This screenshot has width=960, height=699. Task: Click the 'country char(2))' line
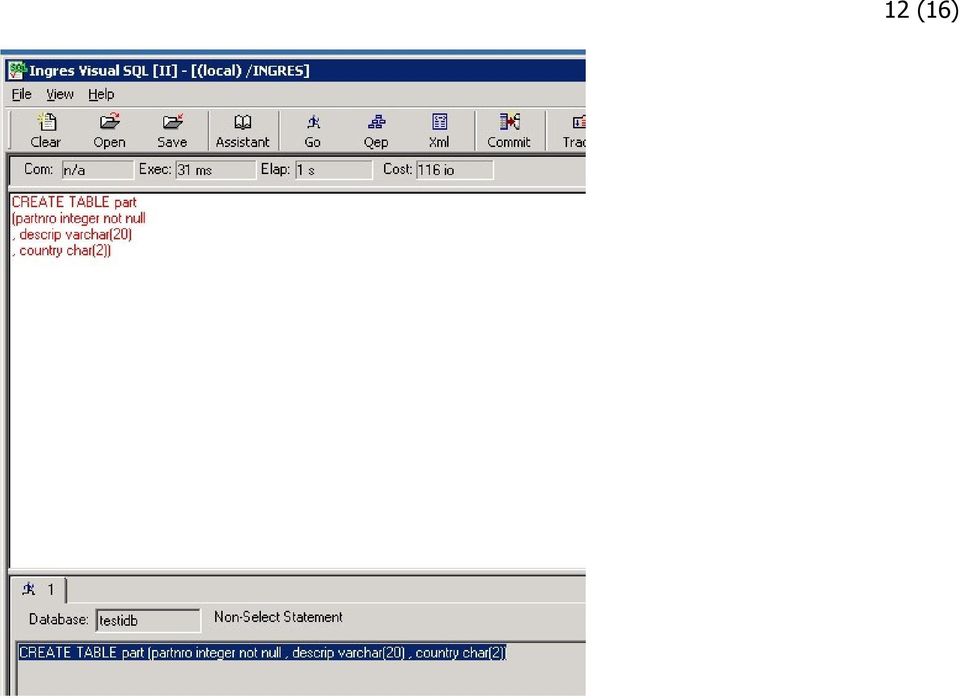(x=62, y=250)
